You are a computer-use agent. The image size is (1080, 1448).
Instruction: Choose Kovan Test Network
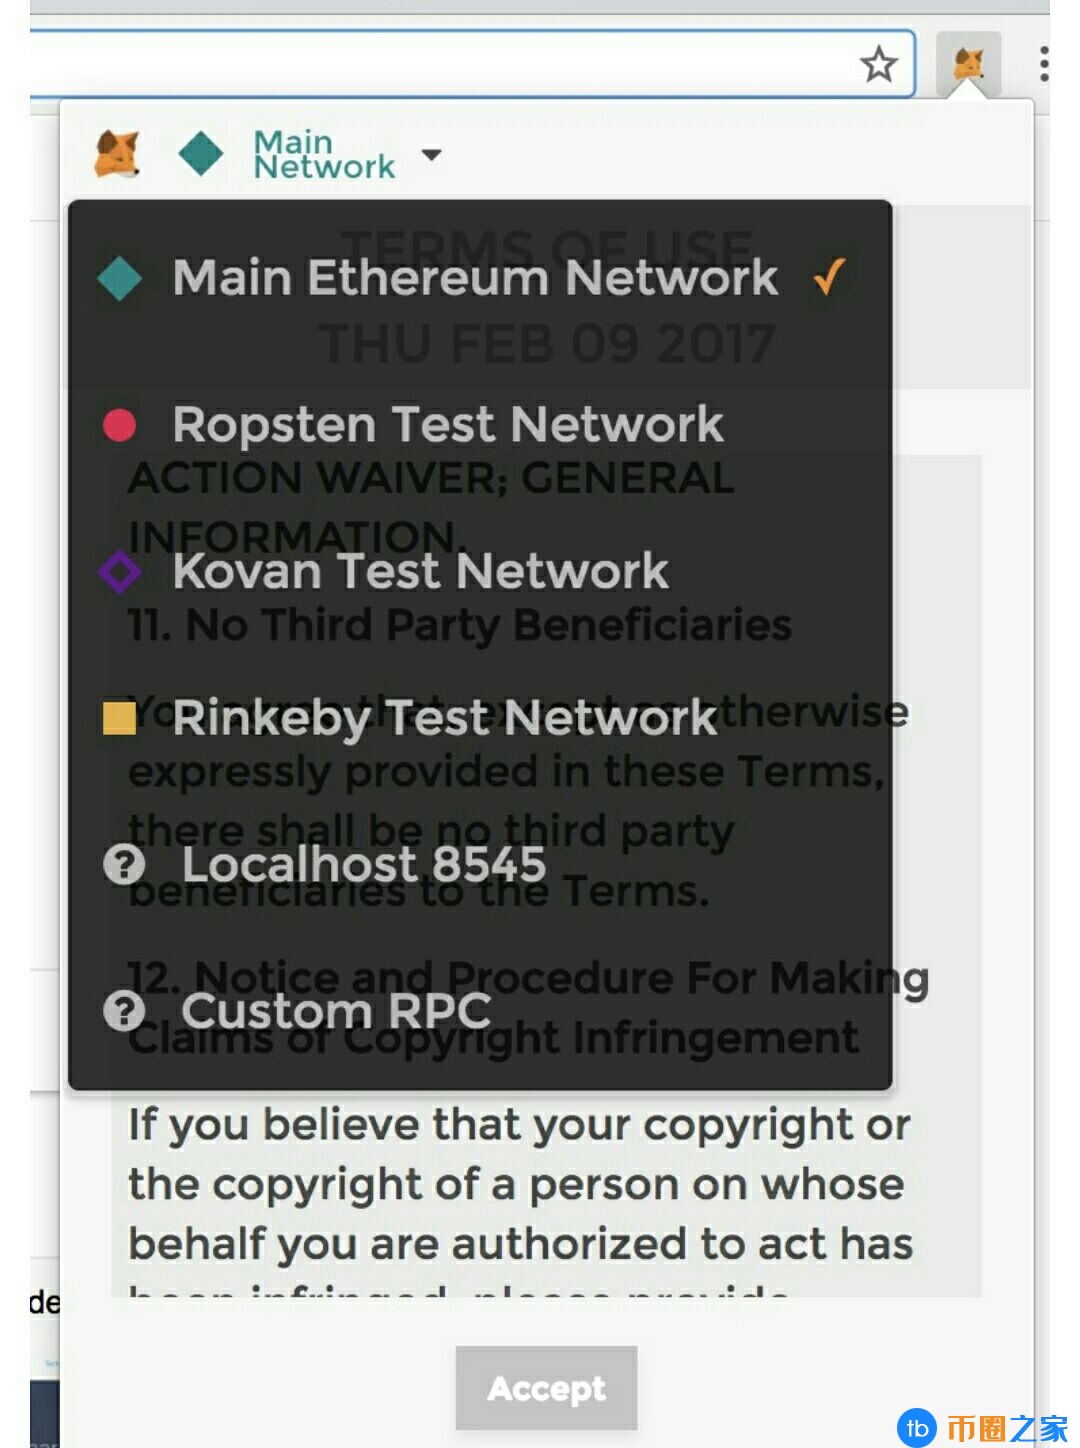point(420,572)
